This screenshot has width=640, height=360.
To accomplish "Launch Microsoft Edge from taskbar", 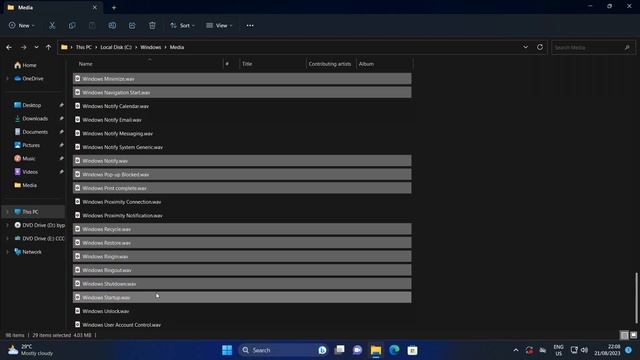I will coord(394,350).
